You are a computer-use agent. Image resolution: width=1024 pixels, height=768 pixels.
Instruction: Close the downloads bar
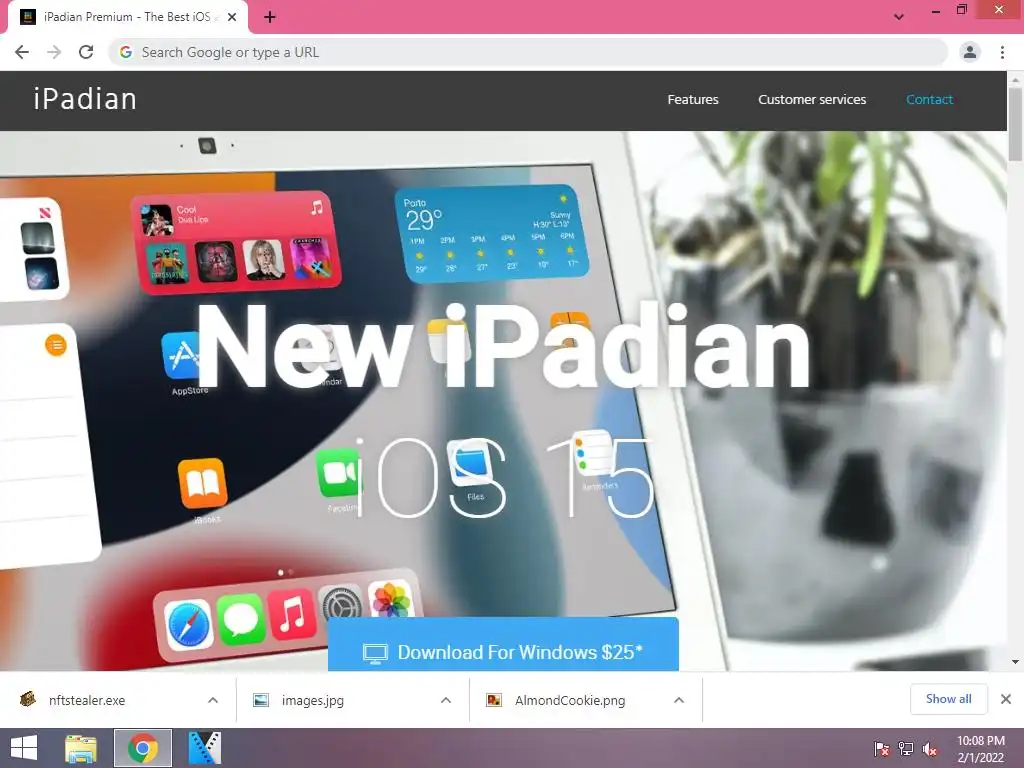(x=1006, y=699)
